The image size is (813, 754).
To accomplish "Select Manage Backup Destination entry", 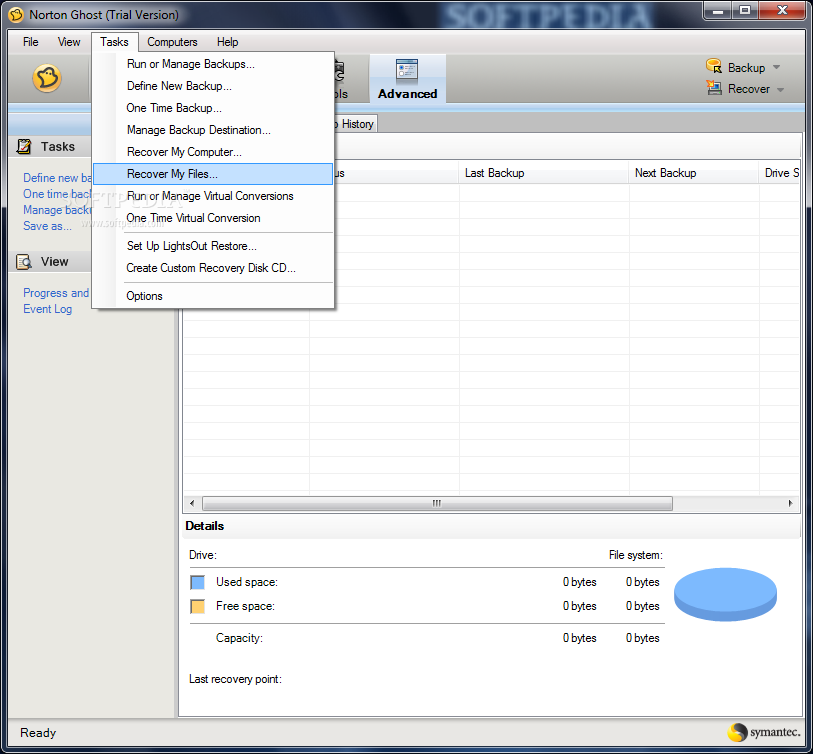I will [x=213, y=130].
